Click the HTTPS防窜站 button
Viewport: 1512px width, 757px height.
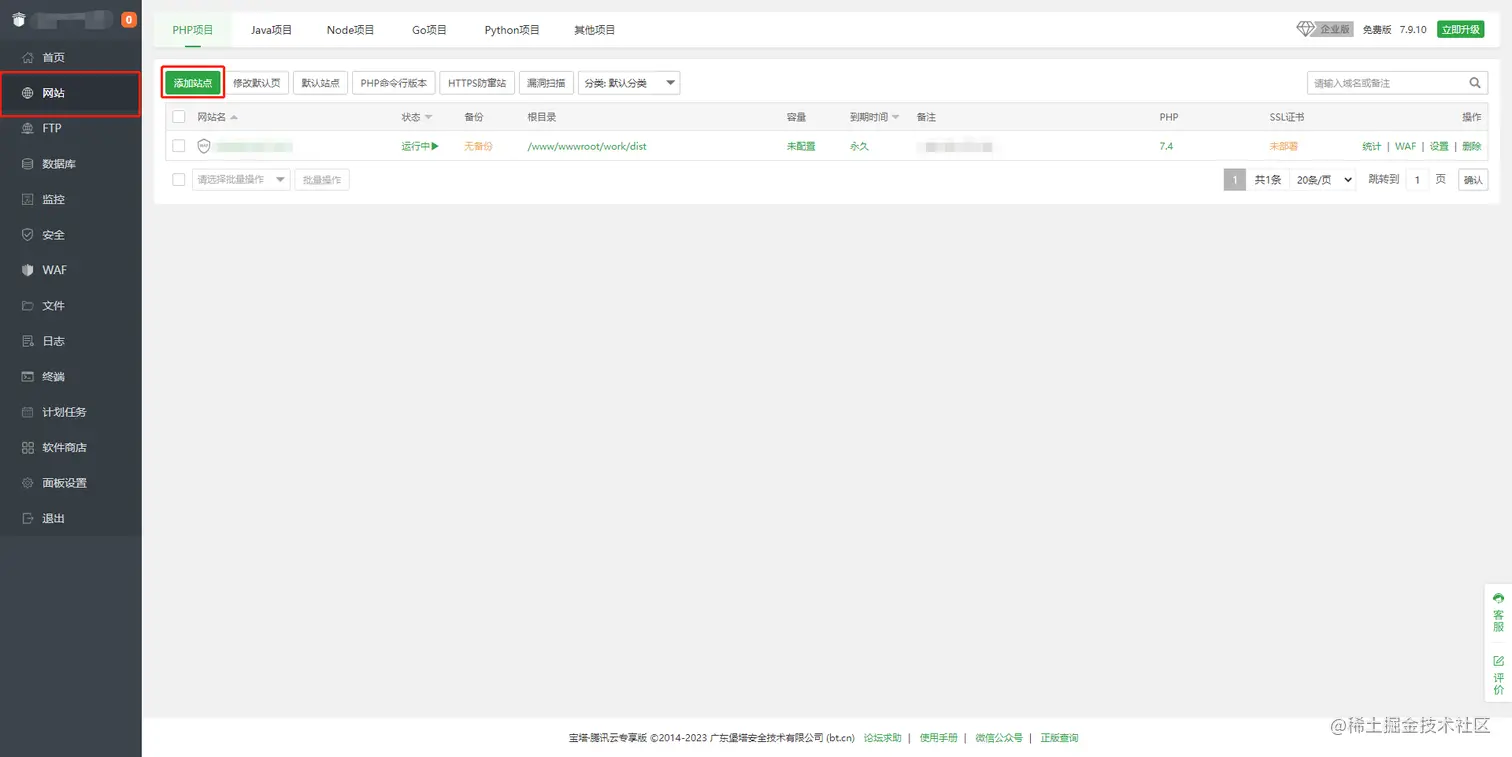477,83
